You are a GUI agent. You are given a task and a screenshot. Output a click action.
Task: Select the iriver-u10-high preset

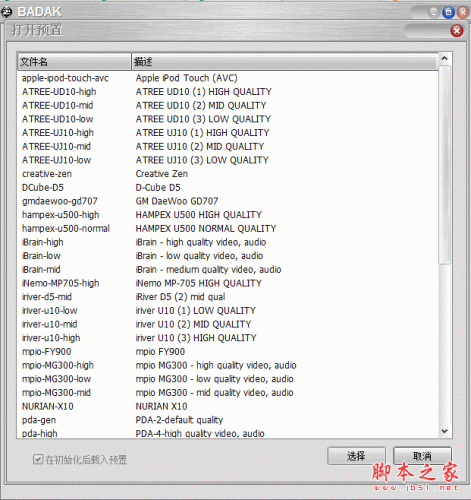point(51,338)
